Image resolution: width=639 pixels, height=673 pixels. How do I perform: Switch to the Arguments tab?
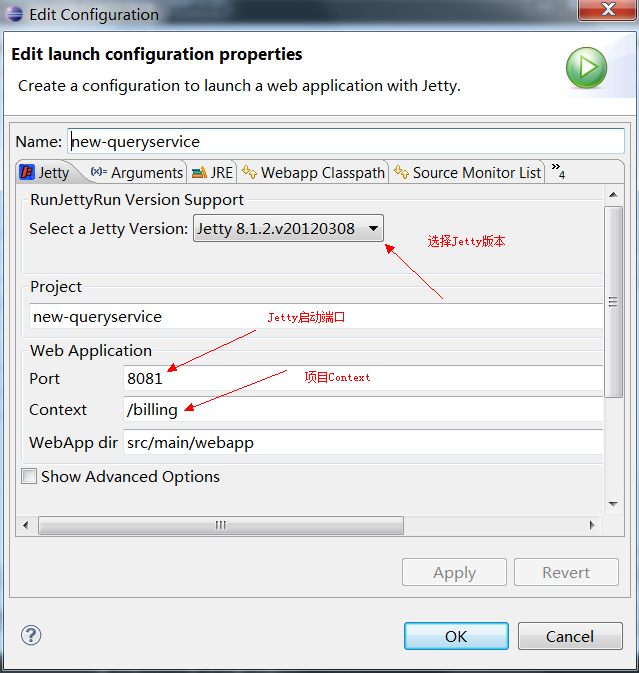pyautogui.click(x=138, y=173)
